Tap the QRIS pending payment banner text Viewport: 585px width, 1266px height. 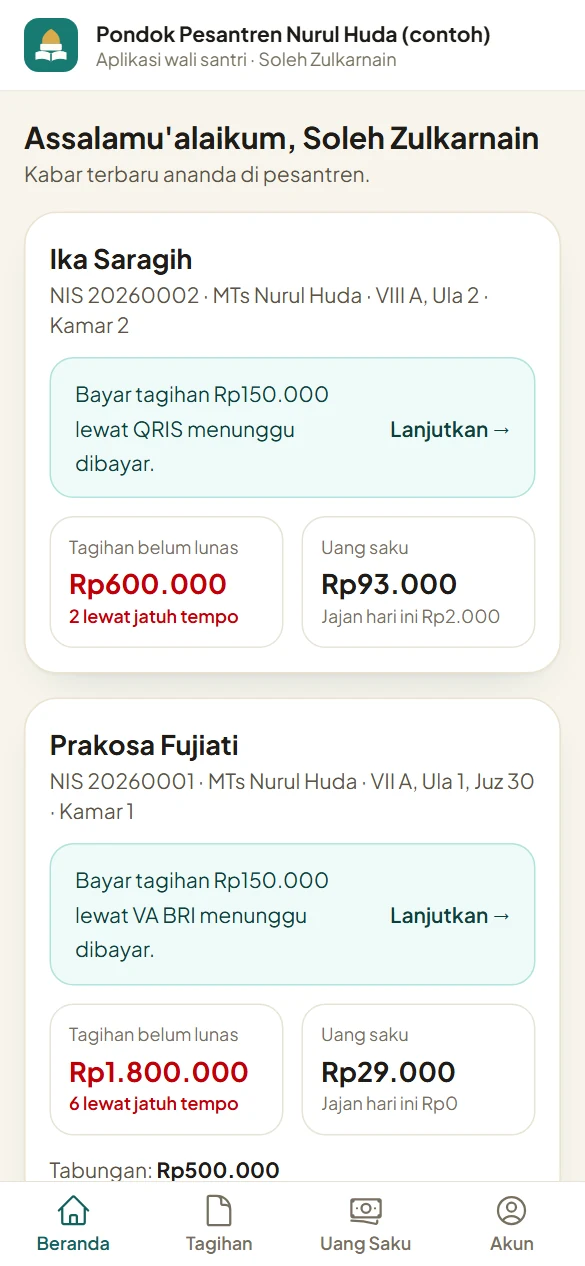[x=202, y=429]
